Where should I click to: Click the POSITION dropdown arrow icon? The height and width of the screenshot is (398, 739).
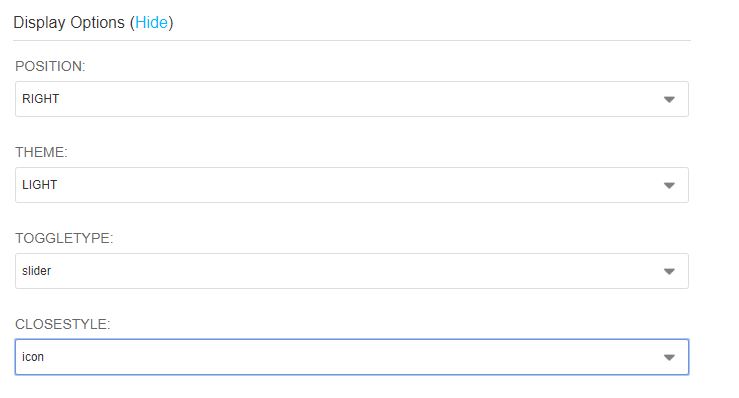click(669, 100)
